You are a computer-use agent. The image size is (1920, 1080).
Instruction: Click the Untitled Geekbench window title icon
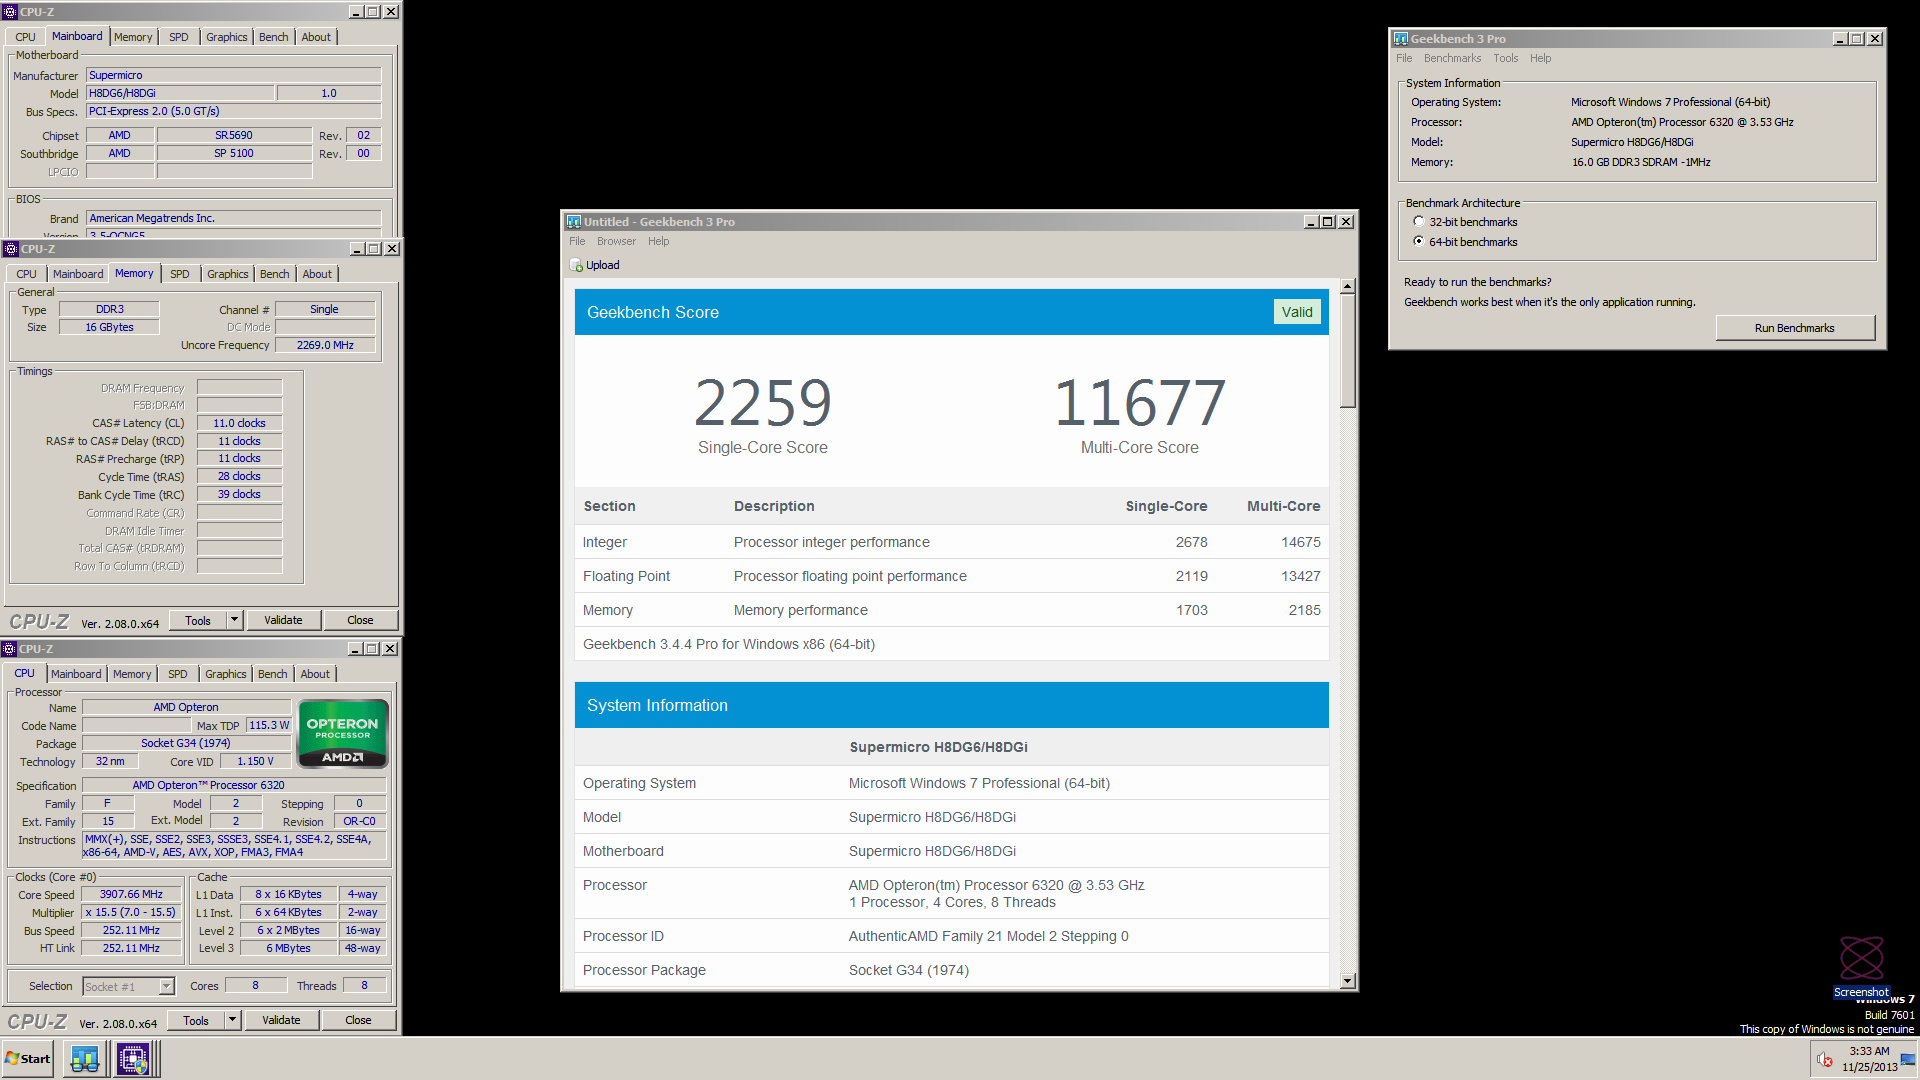coord(574,222)
